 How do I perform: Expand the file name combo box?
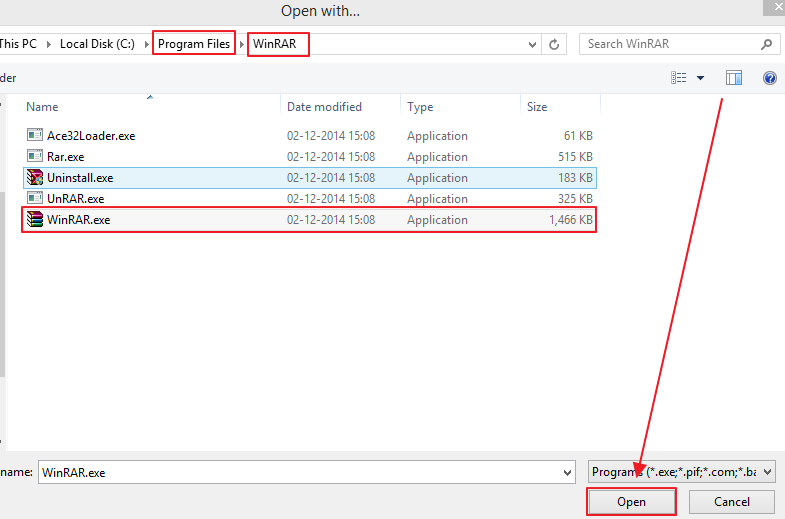click(x=567, y=472)
